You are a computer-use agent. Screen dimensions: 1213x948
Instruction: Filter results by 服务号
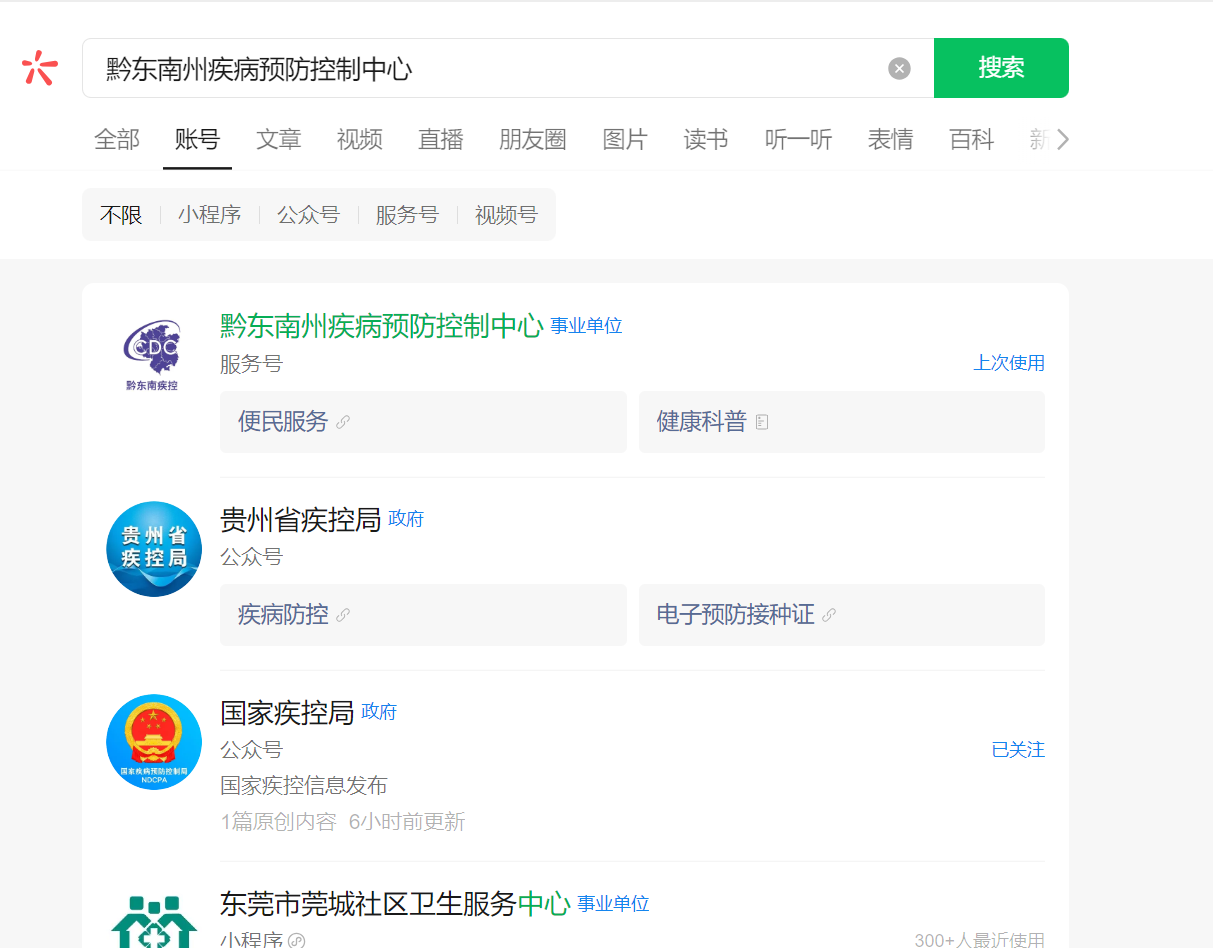(x=407, y=215)
